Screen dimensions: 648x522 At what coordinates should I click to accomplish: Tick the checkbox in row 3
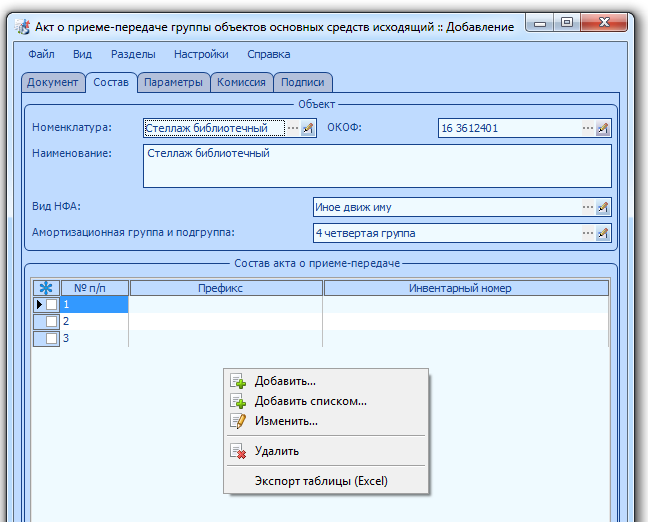52,338
